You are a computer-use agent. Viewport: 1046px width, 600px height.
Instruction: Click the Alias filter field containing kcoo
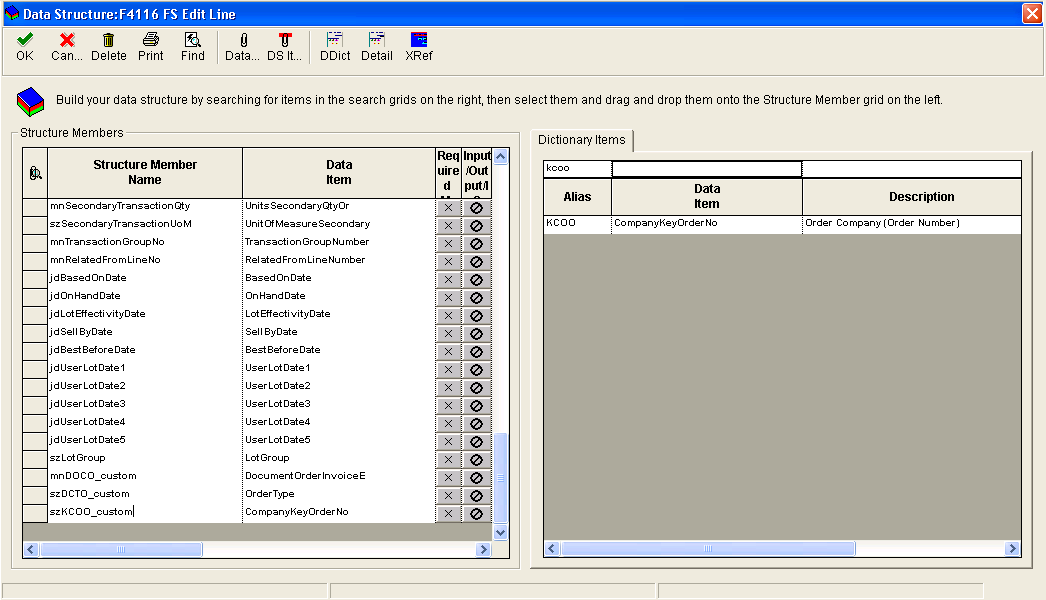pos(578,168)
